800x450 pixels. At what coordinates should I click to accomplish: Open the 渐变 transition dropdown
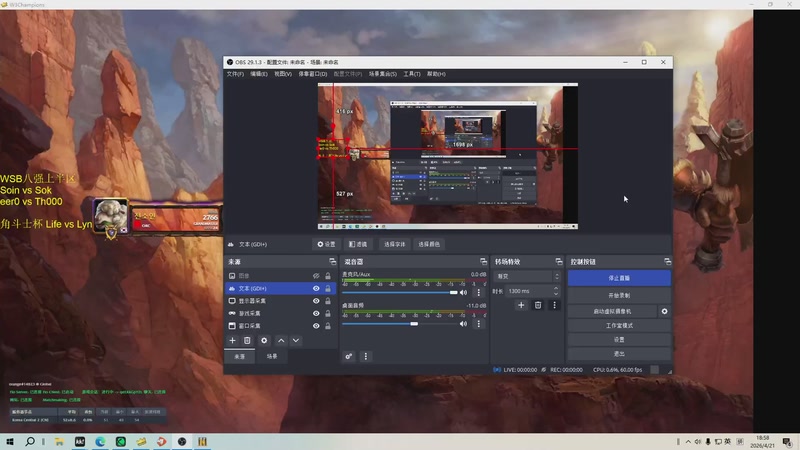click(x=527, y=277)
